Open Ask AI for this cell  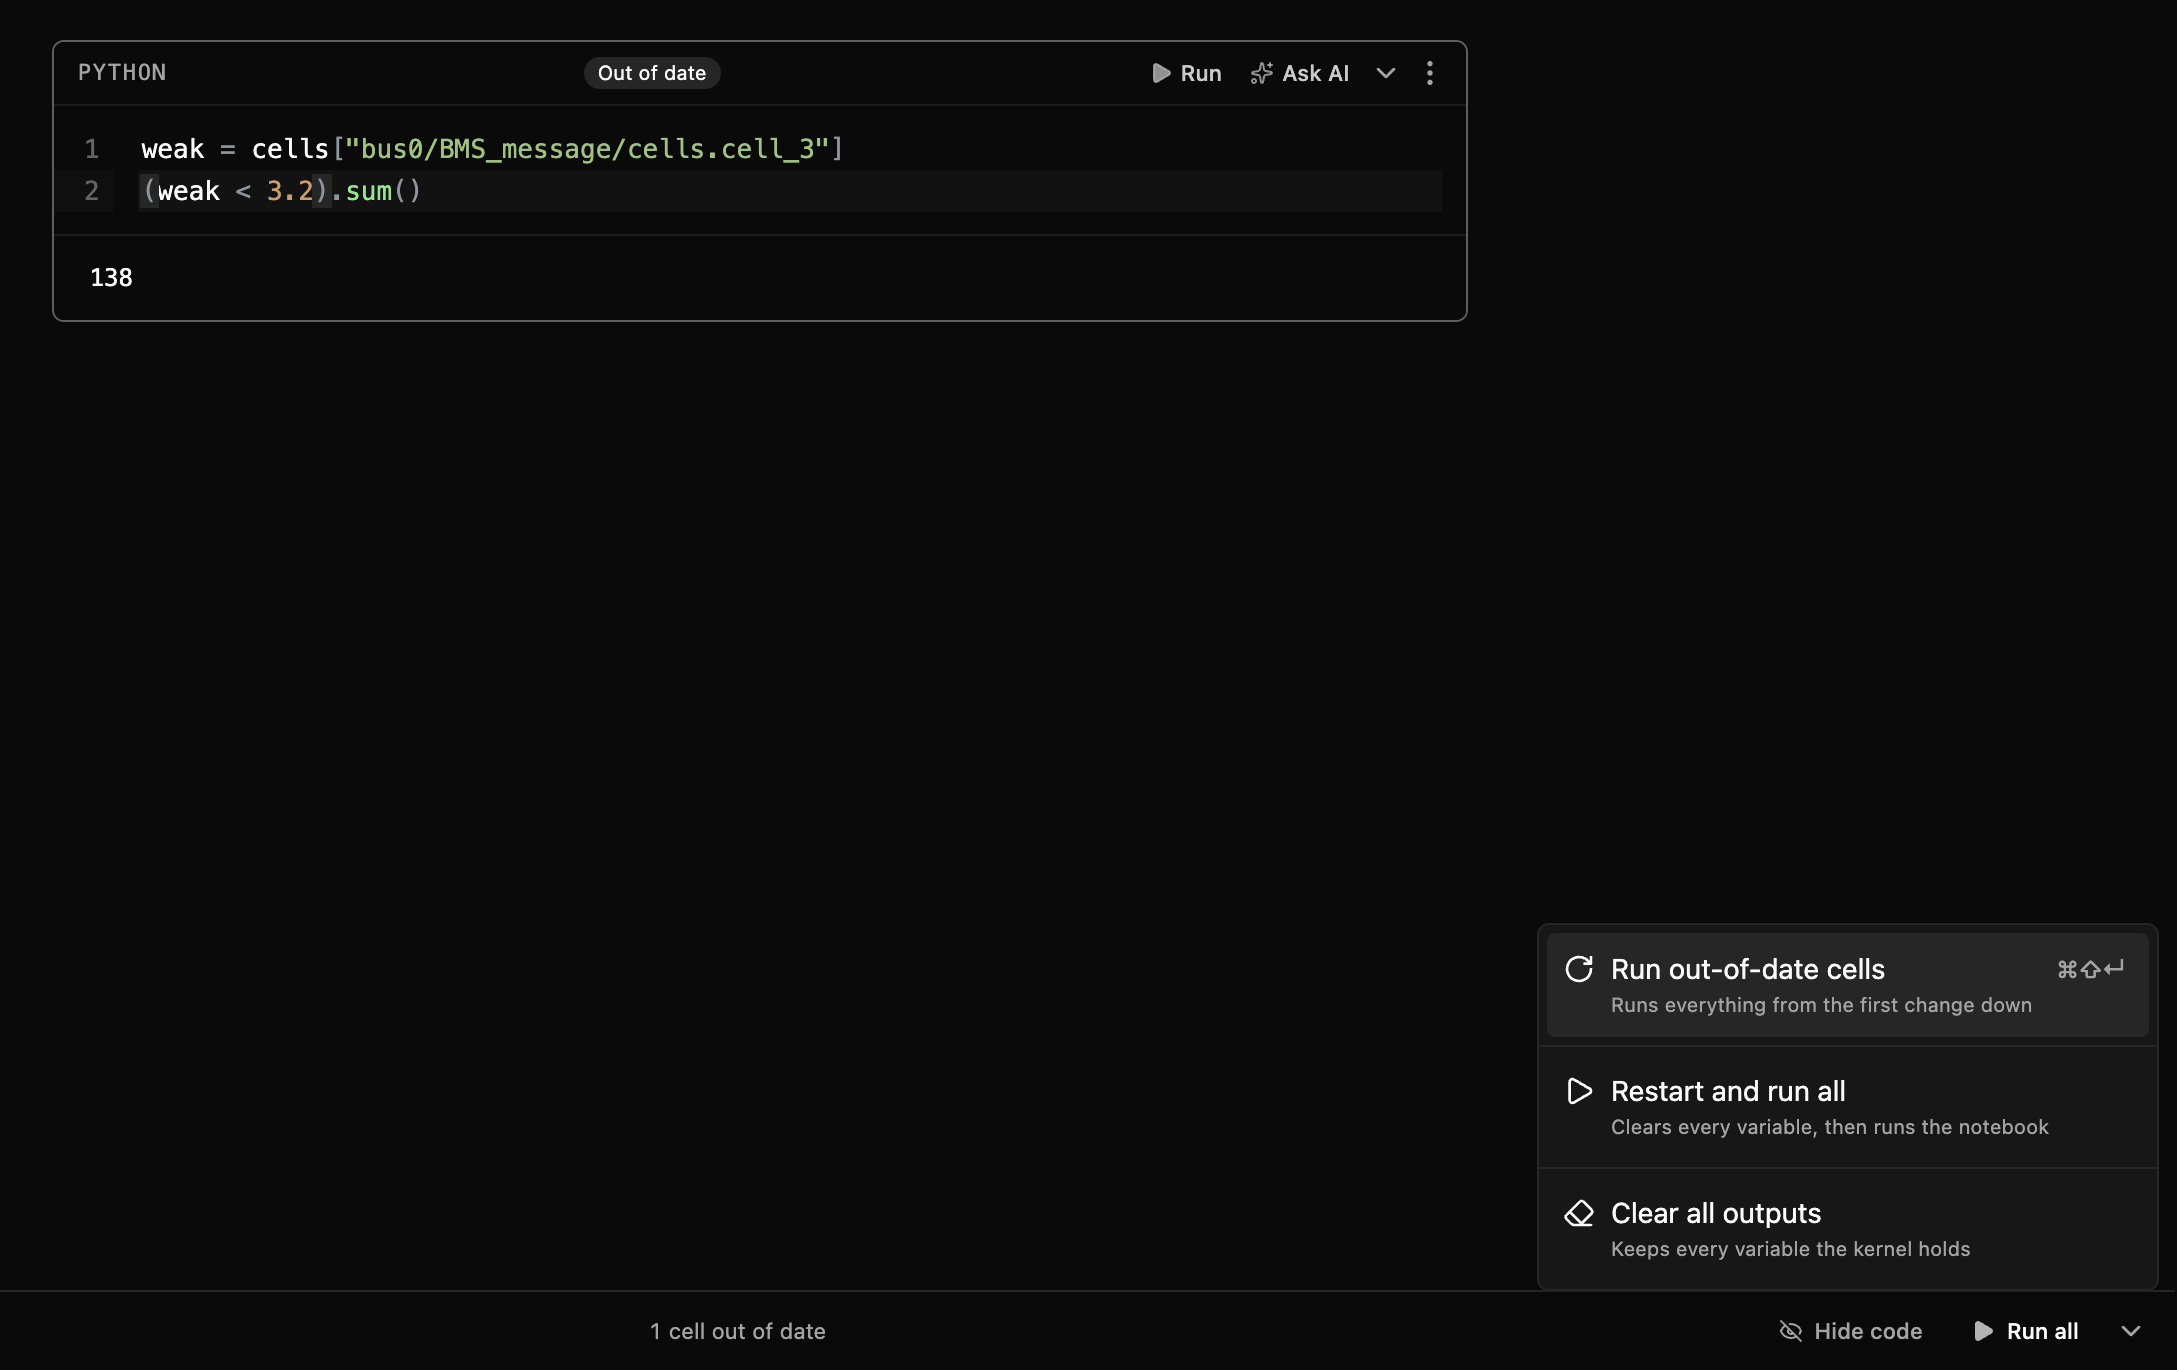click(x=1299, y=73)
